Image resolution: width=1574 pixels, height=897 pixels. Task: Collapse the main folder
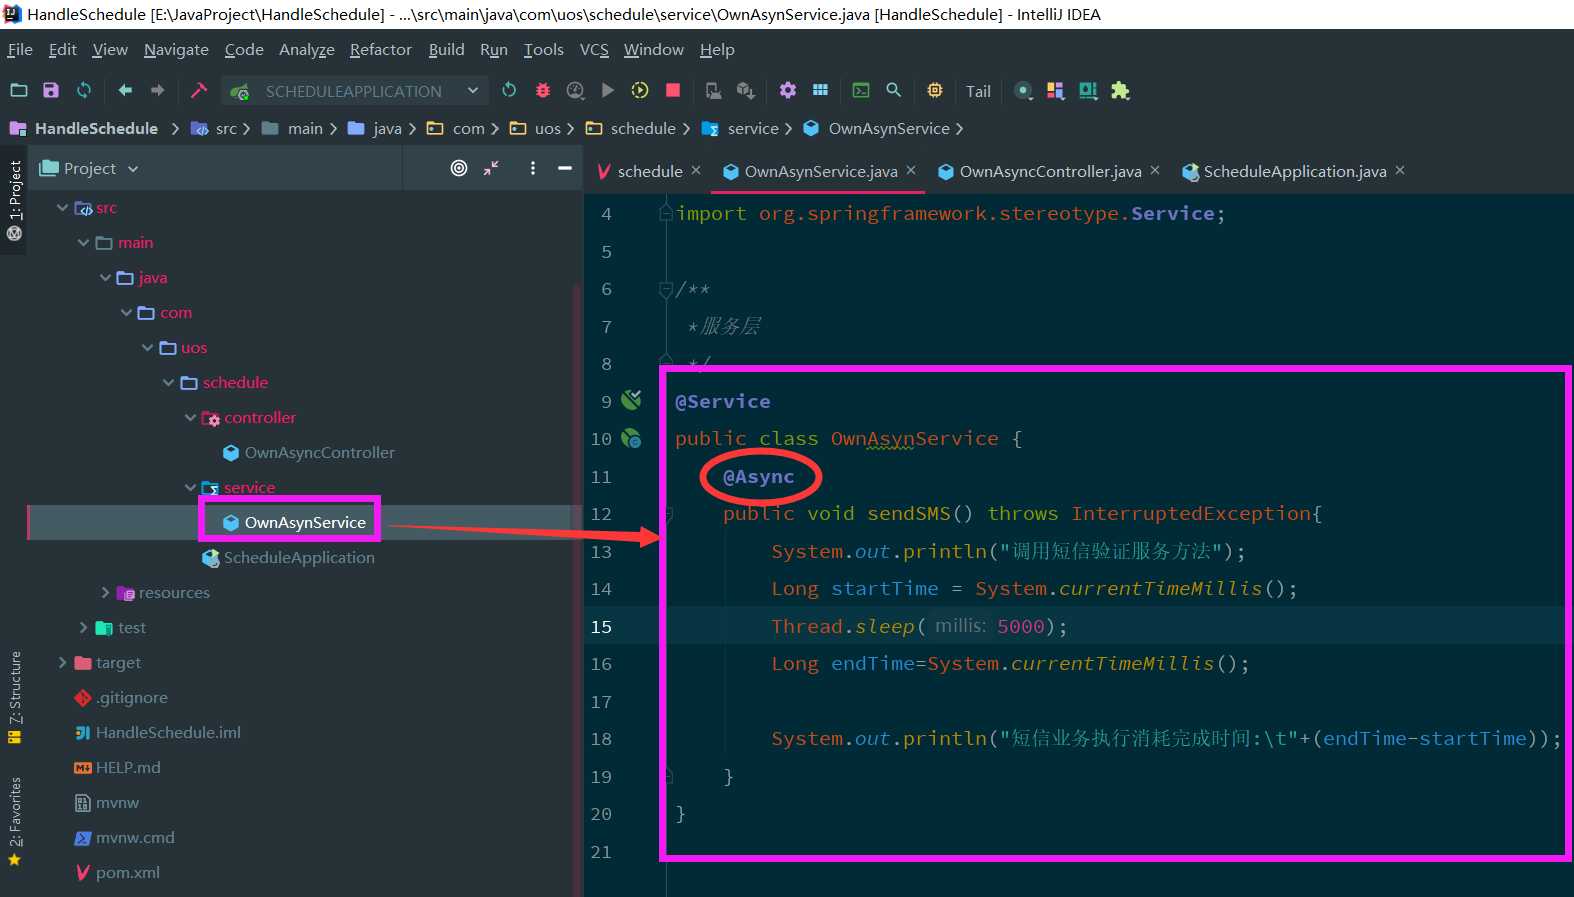(x=83, y=243)
